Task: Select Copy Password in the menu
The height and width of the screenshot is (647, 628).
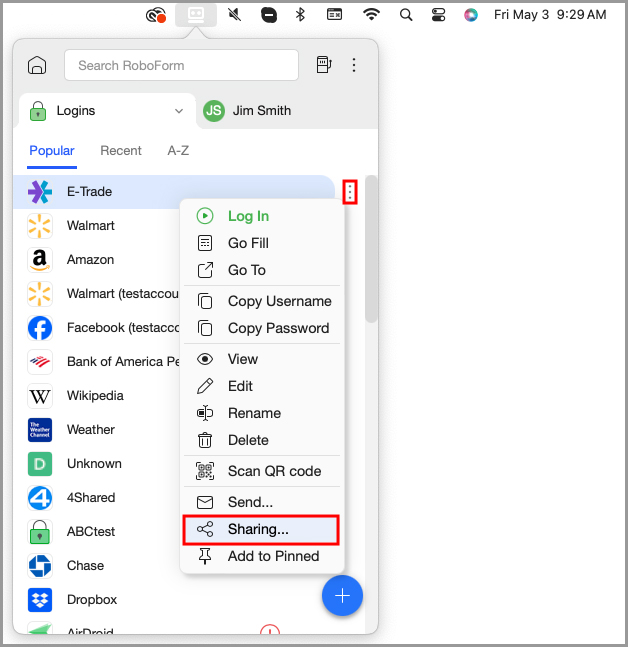Action: (x=262, y=328)
